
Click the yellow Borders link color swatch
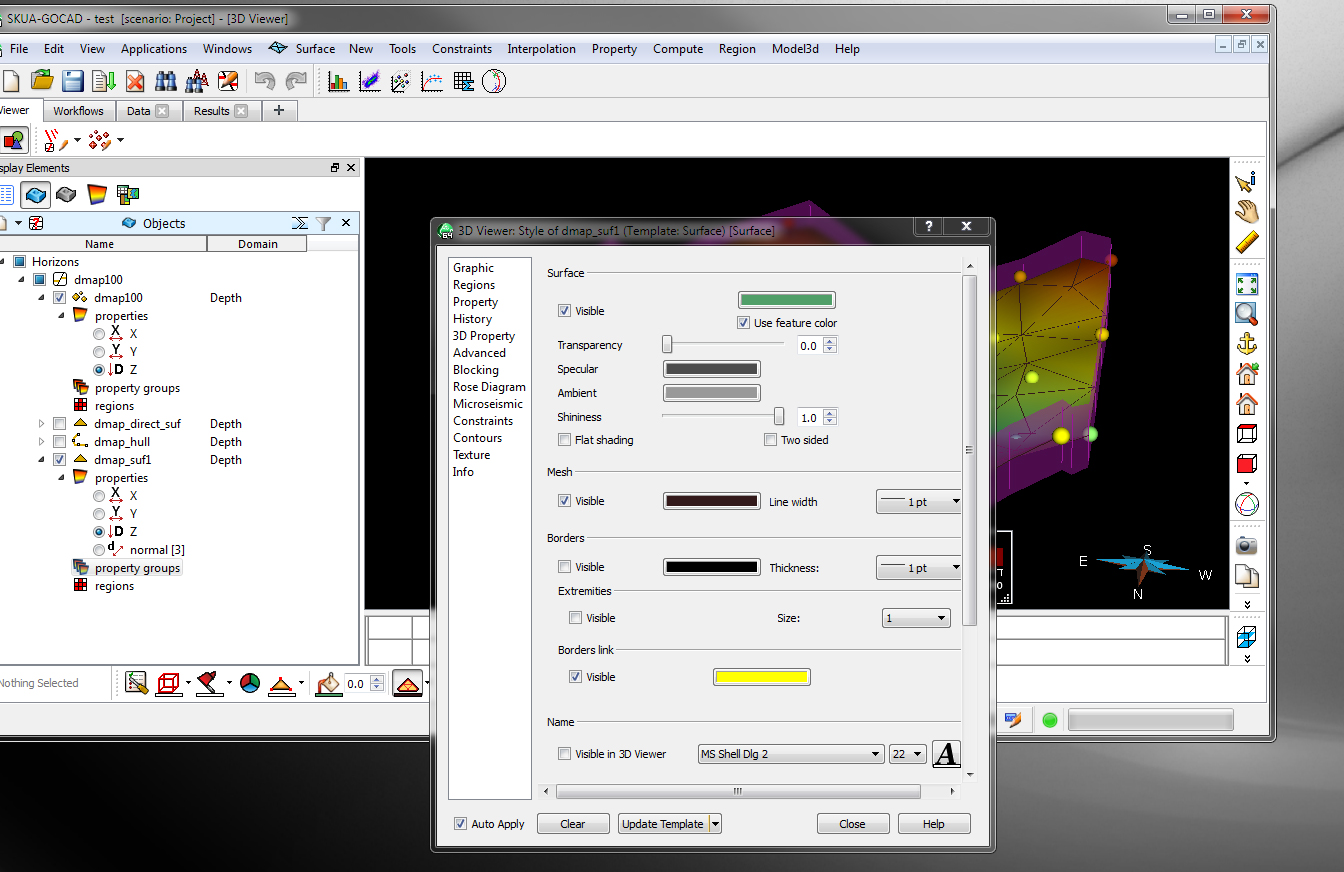[761, 677]
